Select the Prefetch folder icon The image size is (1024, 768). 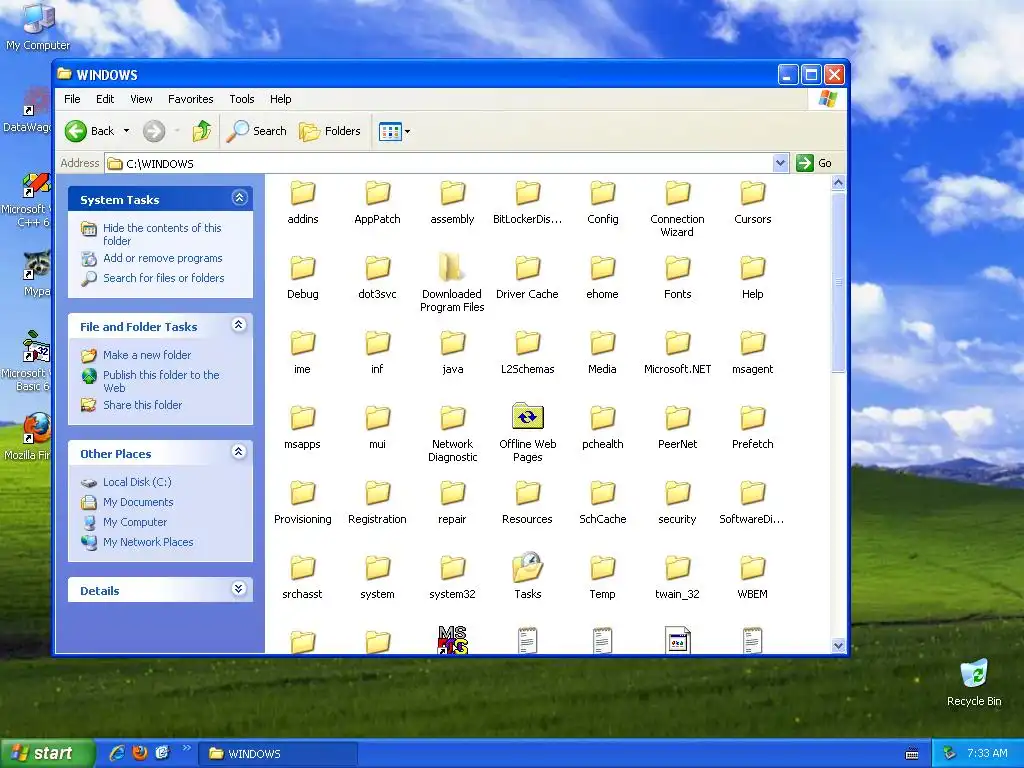pos(752,418)
